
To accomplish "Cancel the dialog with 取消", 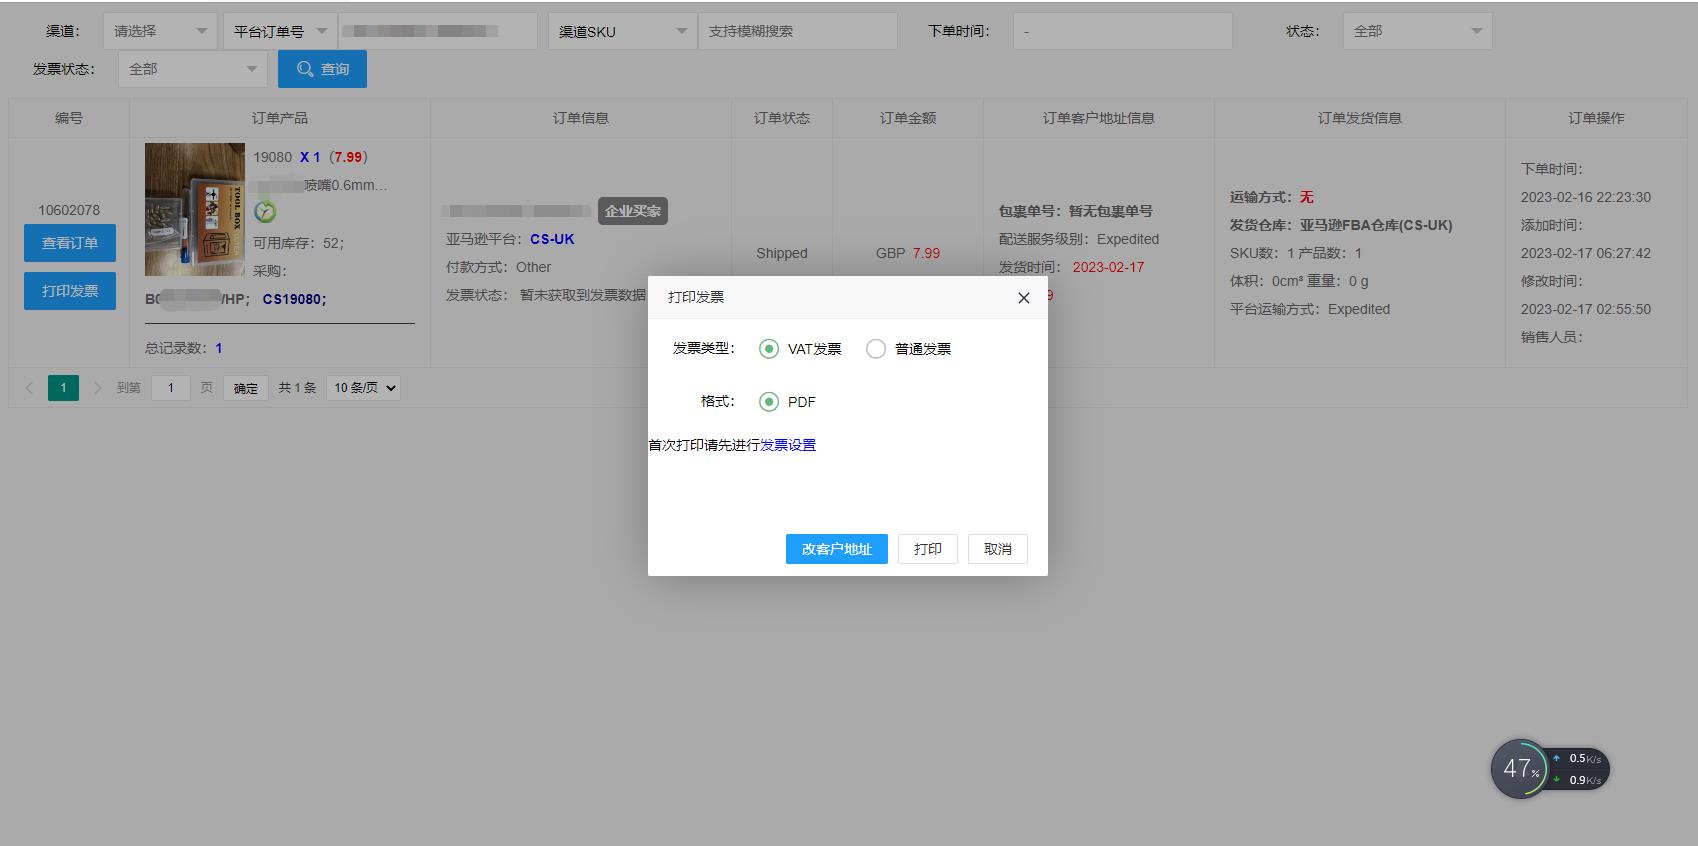I will [x=998, y=549].
